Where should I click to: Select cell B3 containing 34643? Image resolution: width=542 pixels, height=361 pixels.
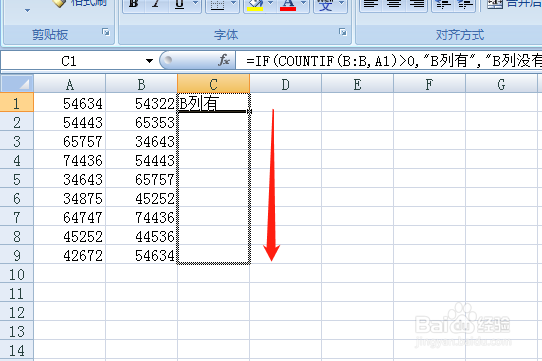click(x=141, y=141)
